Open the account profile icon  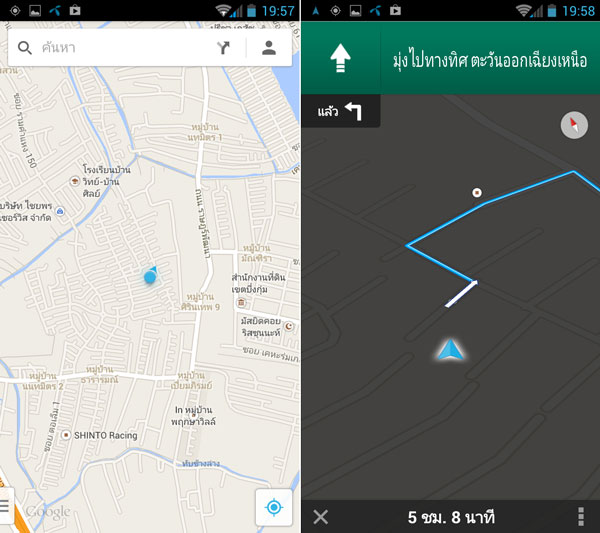point(269,48)
